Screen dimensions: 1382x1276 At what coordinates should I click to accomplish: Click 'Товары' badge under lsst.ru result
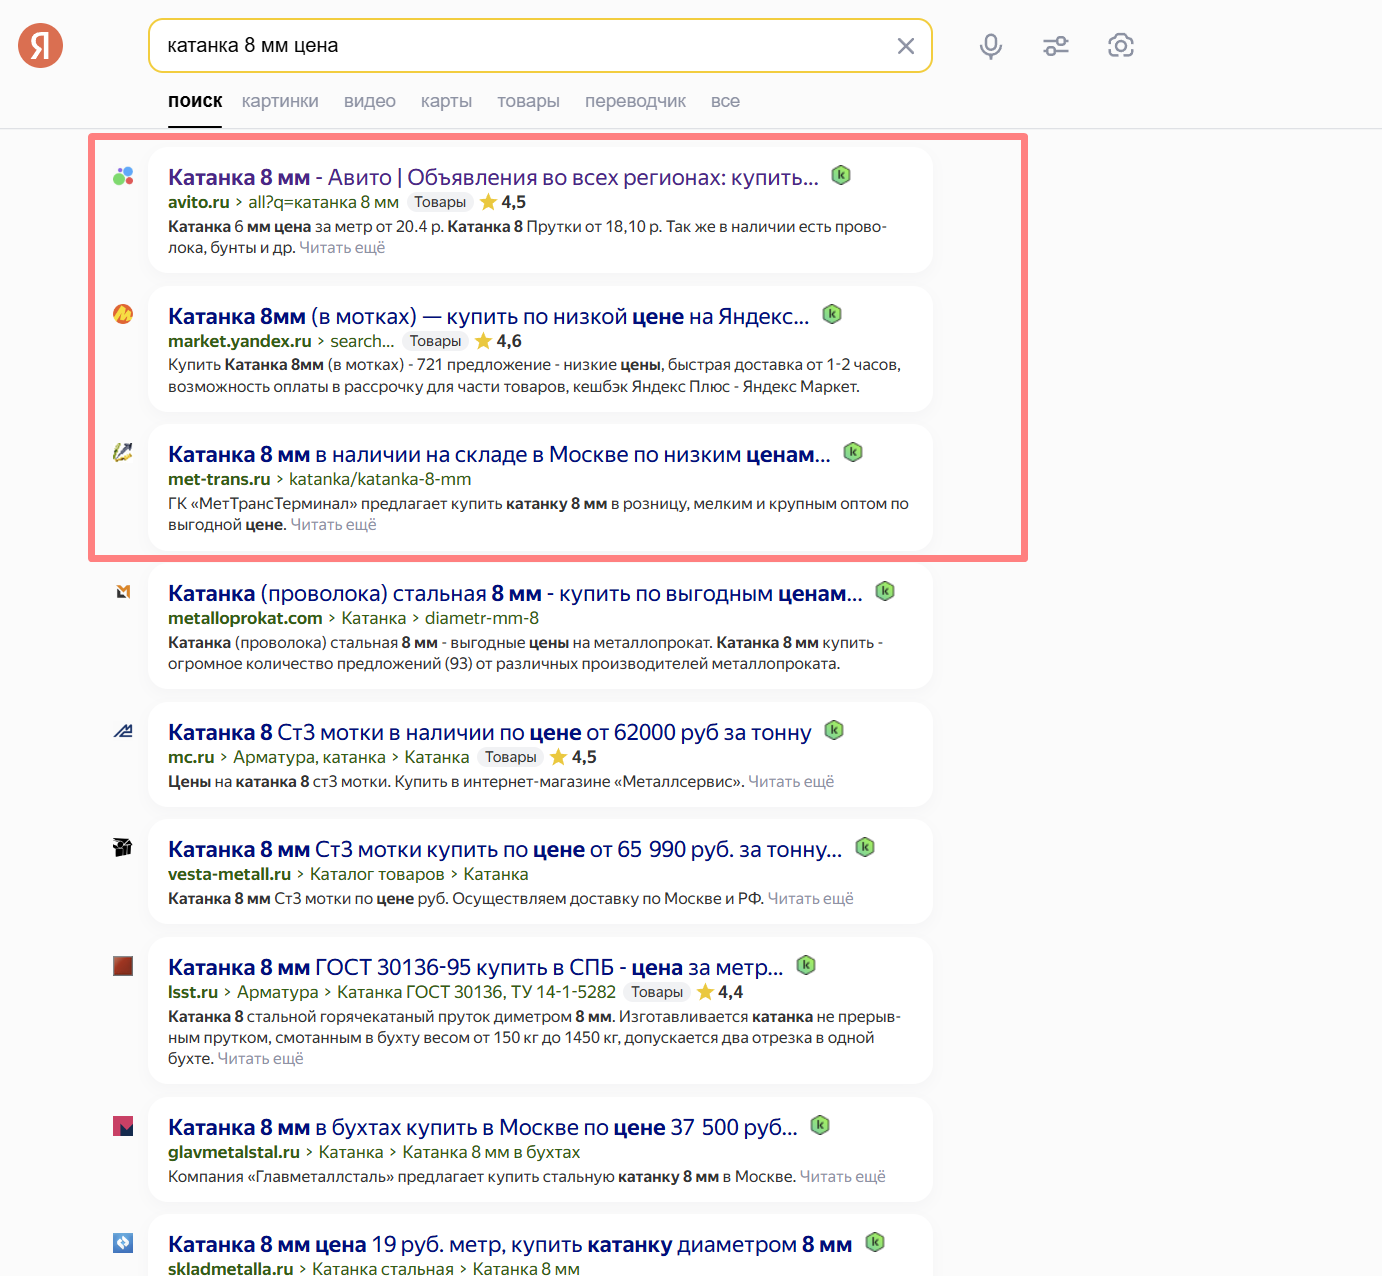pos(657,992)
